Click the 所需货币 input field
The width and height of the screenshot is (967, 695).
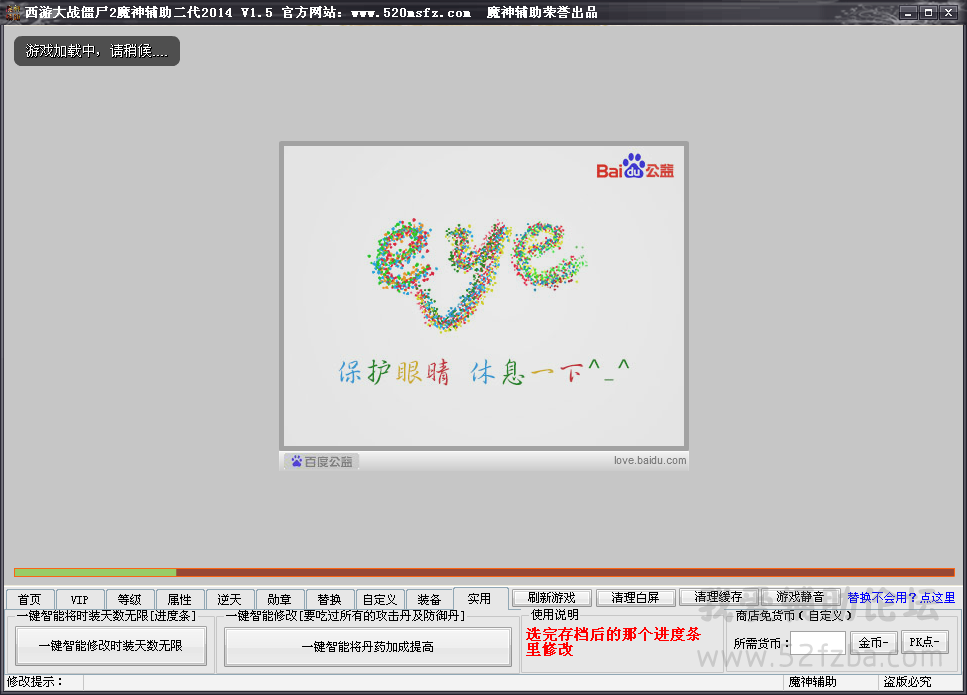tap(817, 643)
